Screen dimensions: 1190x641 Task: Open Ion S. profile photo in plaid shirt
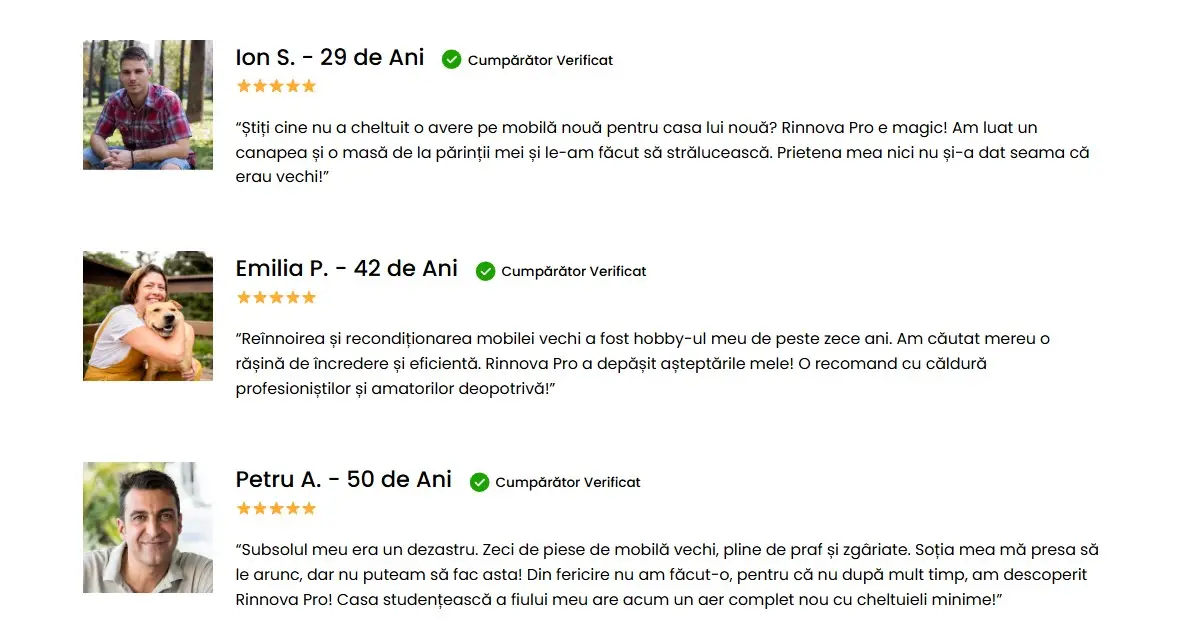[x=148, y=105]
